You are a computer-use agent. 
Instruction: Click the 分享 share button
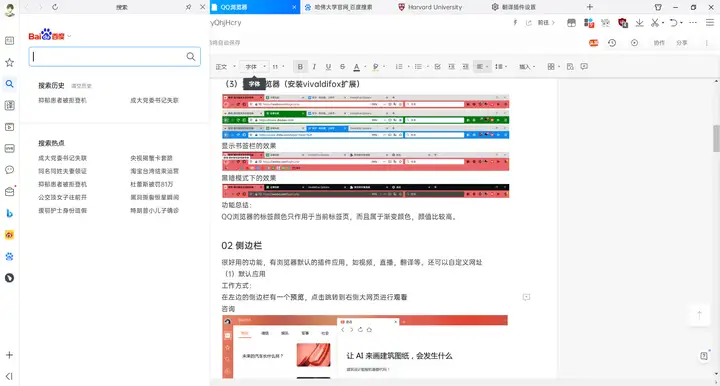pos(681,43)
